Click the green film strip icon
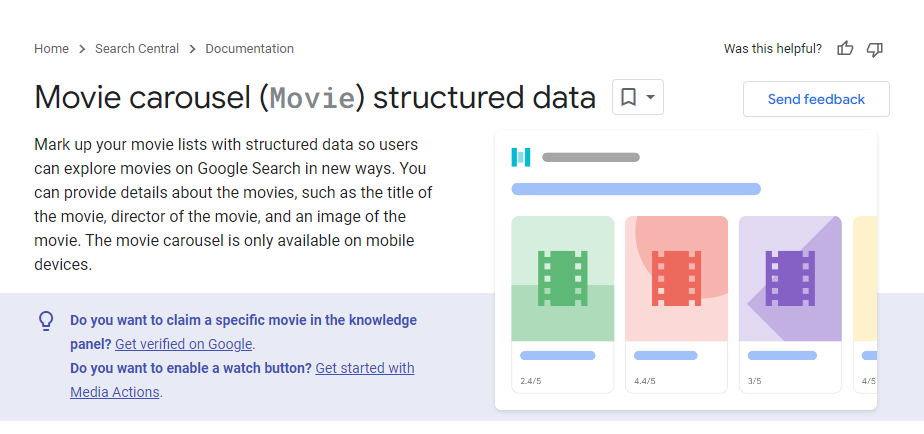The width and height of the screenshot is (924, 434). coord(562,277)
